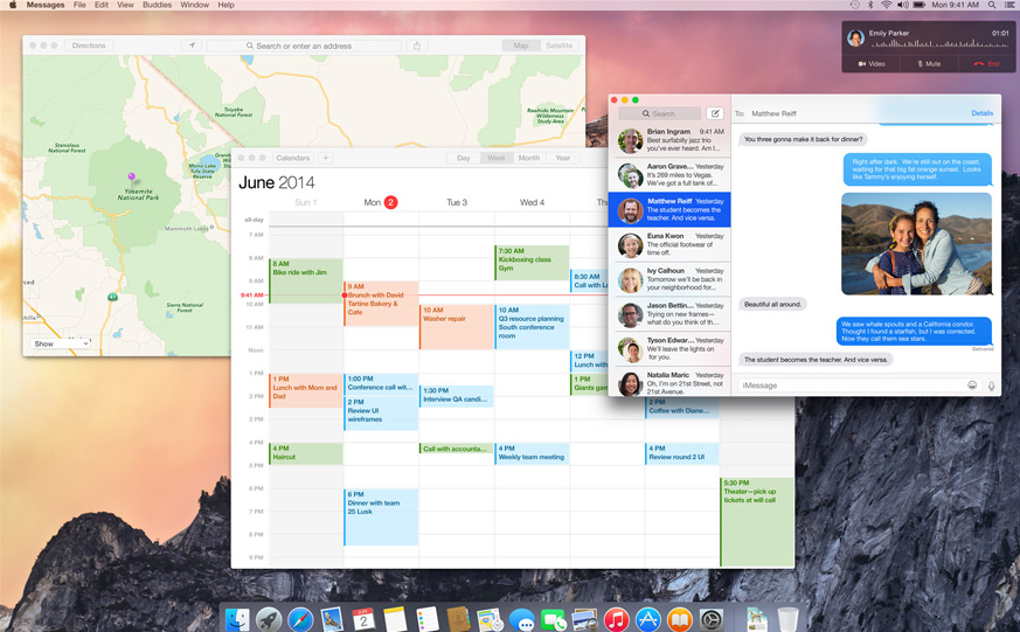Viewport: 1020px width, 632px height.
Task: End the call with Emily Parker
Action: (x=986, y=64)
